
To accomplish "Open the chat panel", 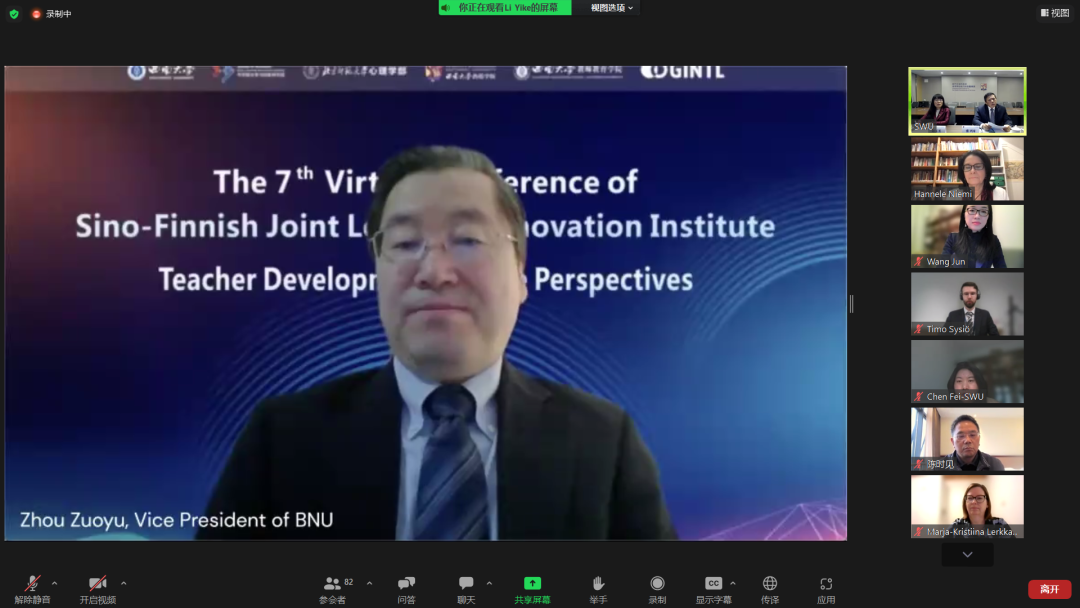I will 466,584.
